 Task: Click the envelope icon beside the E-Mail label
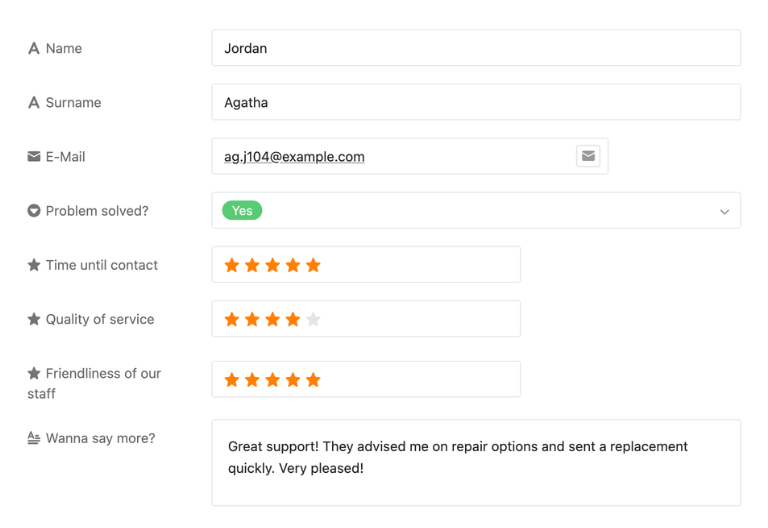(x=34, y=156)
